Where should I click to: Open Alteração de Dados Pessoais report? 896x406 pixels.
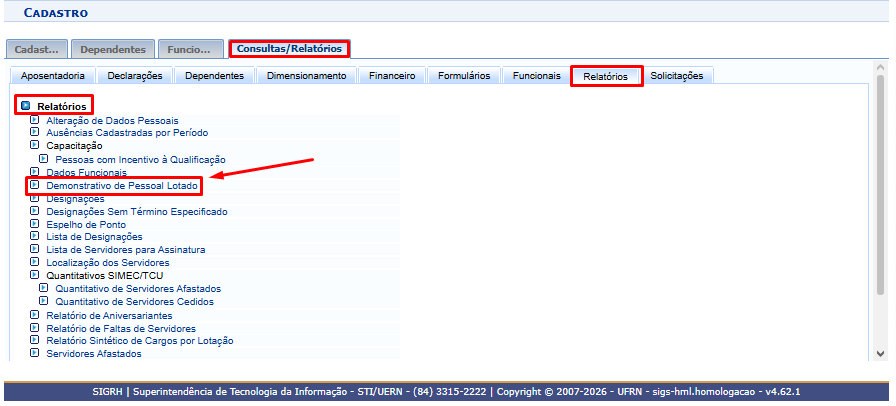(112, 121)
